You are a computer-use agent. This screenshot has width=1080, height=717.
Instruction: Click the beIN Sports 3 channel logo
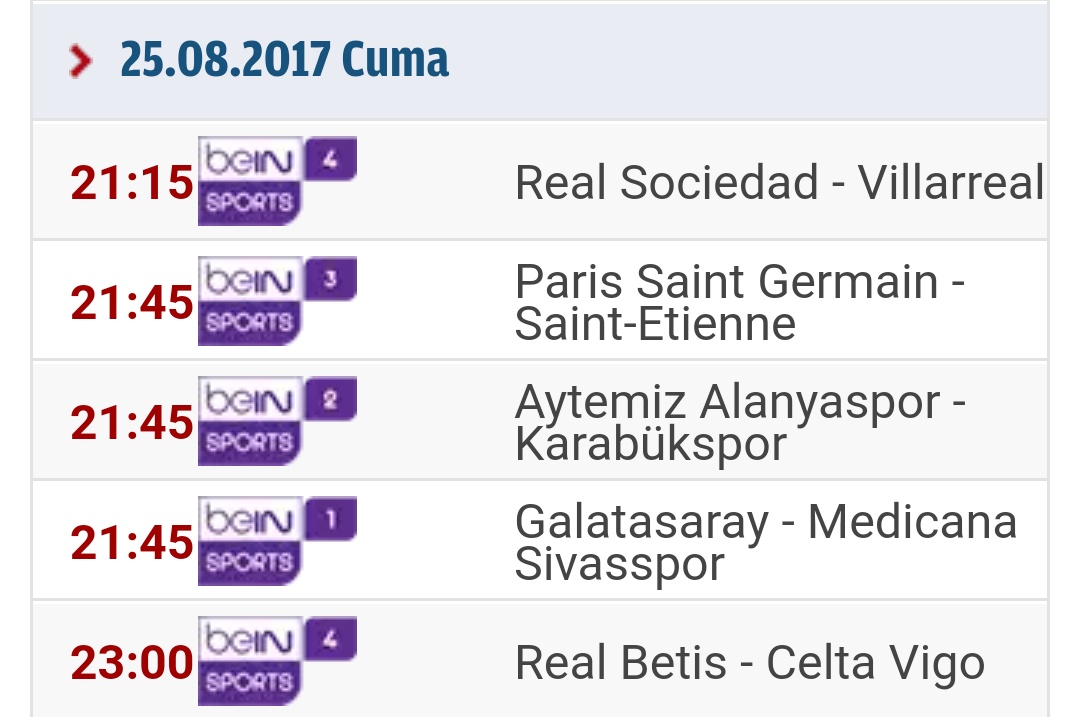(277, 301)
